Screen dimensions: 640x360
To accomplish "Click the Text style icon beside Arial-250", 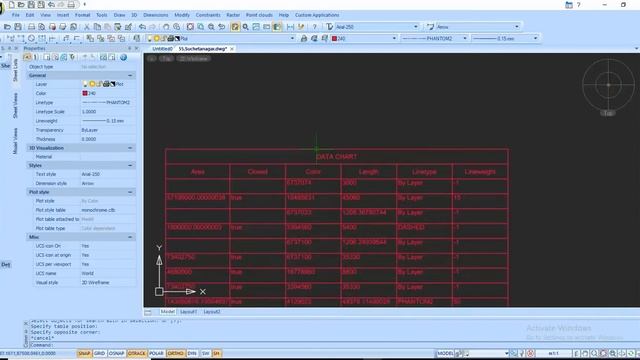I will click(x=329, y=27).
